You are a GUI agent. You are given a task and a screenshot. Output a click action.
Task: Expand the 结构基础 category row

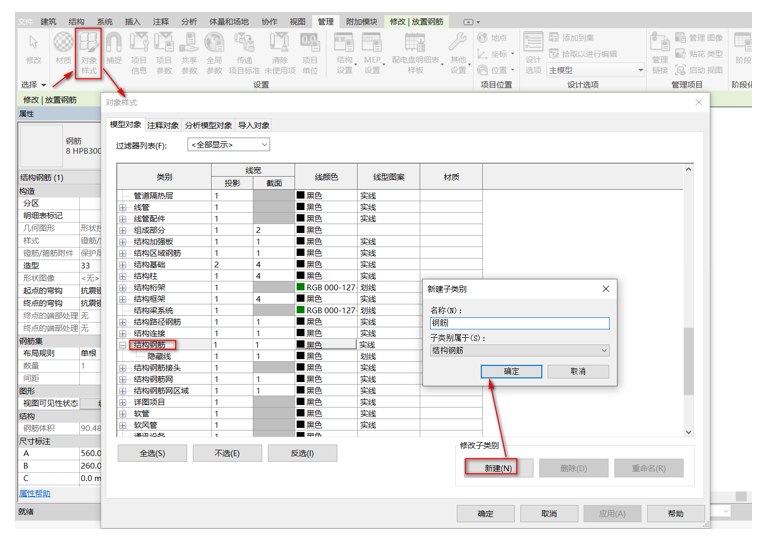[123, 264]
